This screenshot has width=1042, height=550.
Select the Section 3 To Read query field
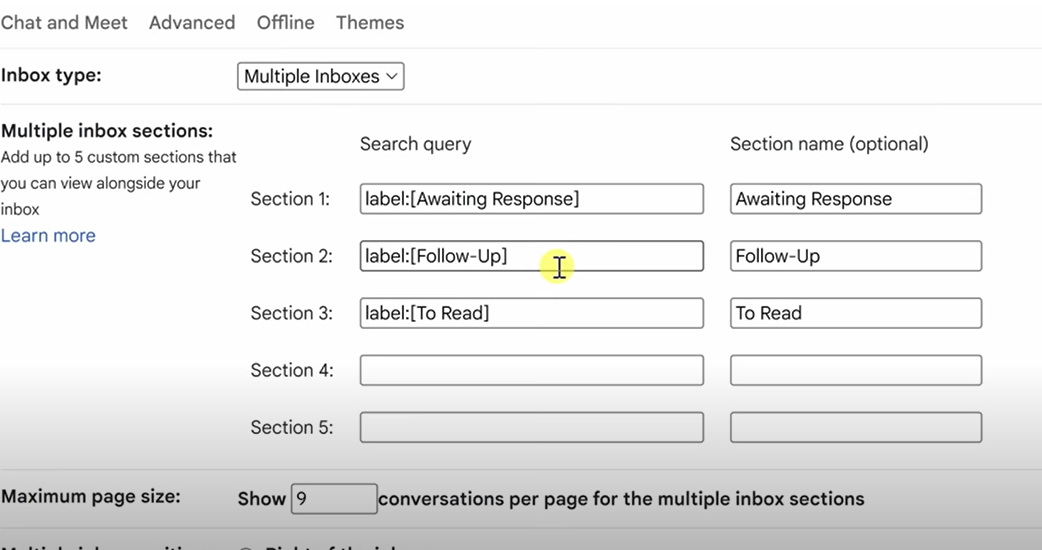click(x=531, y=313)
